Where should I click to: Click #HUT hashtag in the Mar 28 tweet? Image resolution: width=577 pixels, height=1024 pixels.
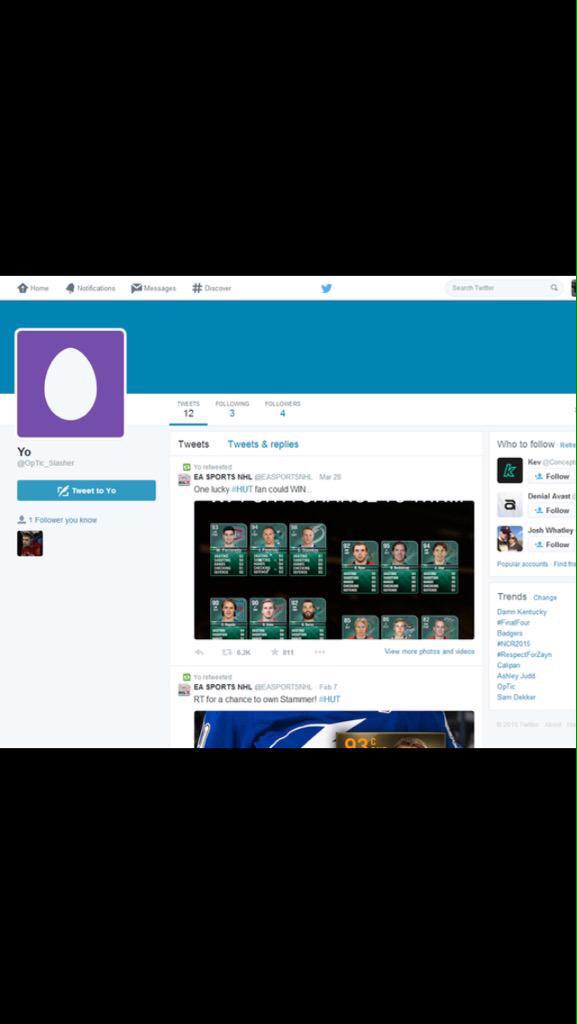pyautogui.click(x=242, y=489)
